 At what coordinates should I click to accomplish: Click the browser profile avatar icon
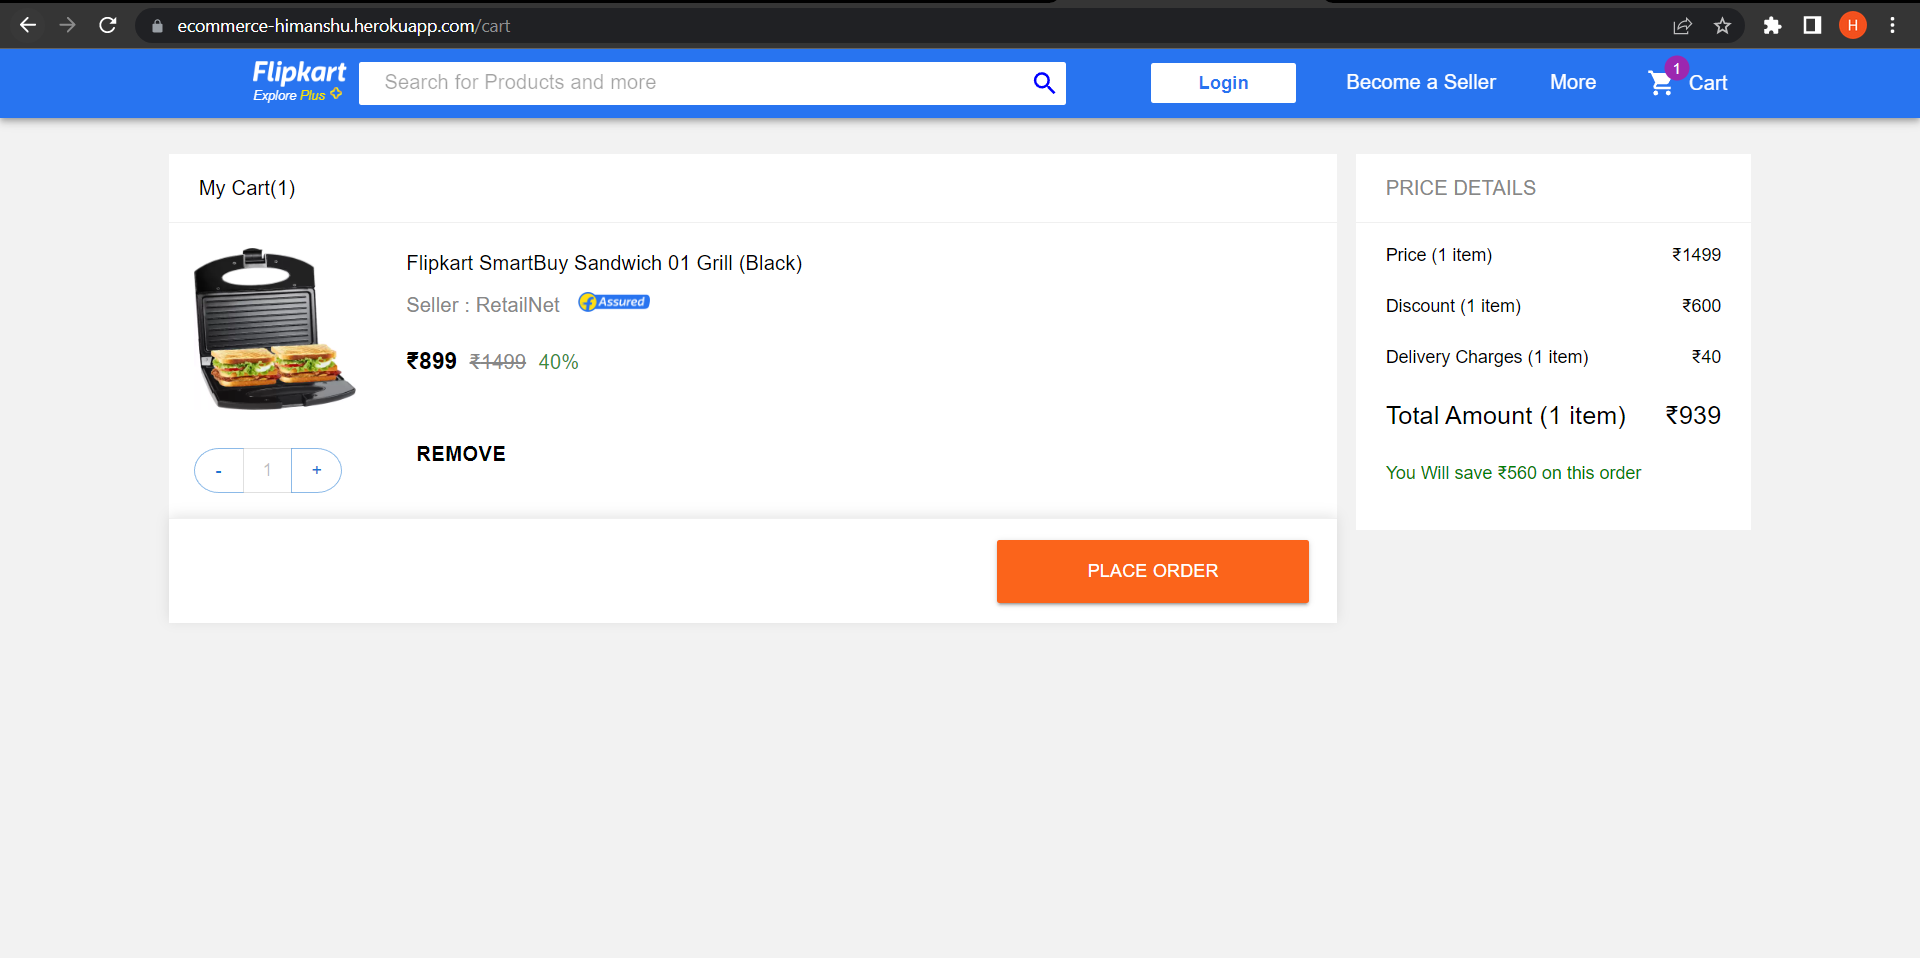point(1852,25)
